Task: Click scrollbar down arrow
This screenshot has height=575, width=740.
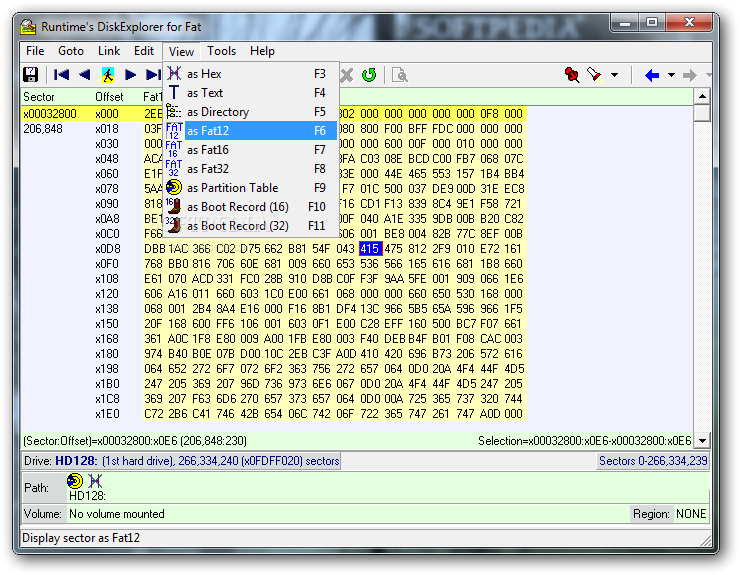Action: point(702,440)
